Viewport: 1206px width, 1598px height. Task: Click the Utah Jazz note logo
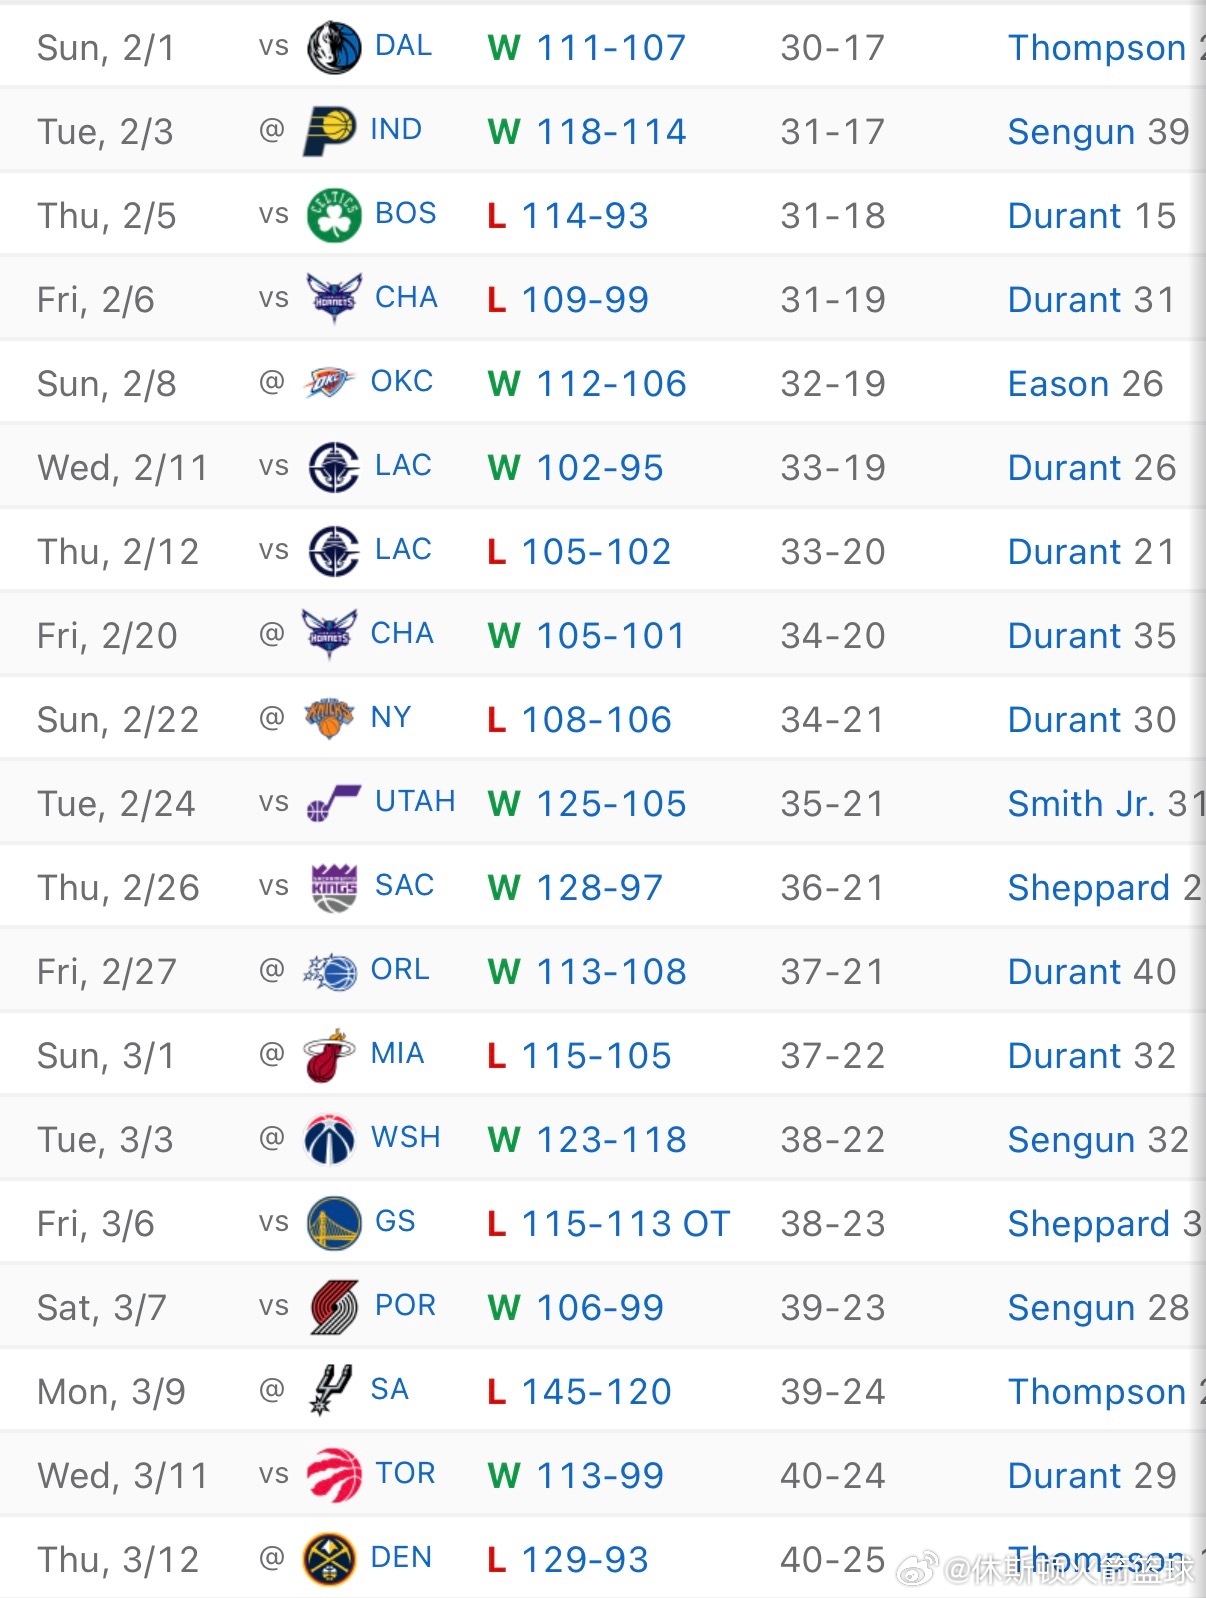click(334, 803)
